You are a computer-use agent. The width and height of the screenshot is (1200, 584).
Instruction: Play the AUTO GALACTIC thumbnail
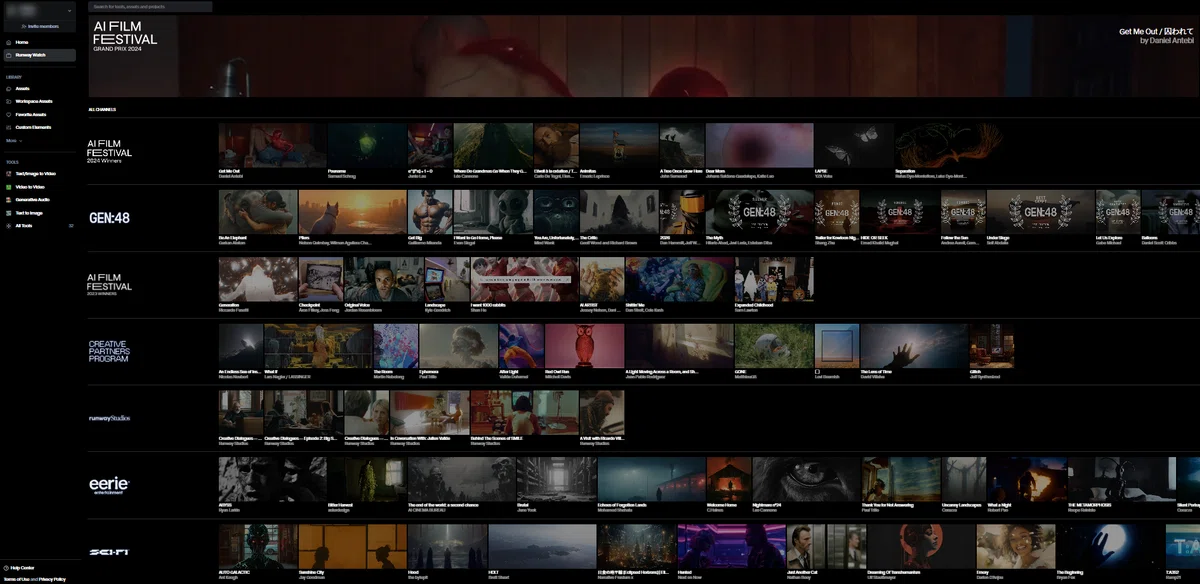pyautogui.click(x=257, y=547)
